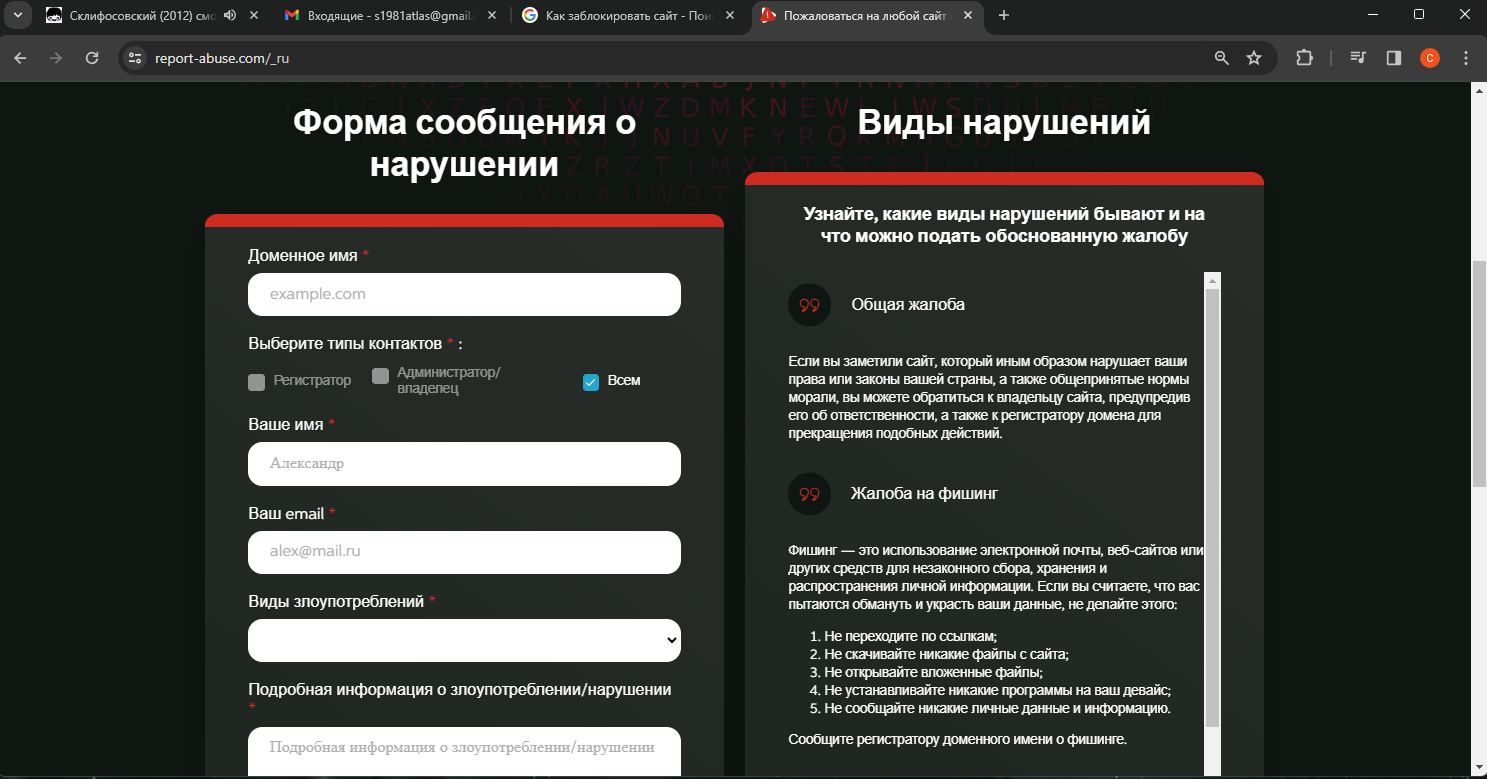Click the Выберите типы контактов label

coord(355,344)
